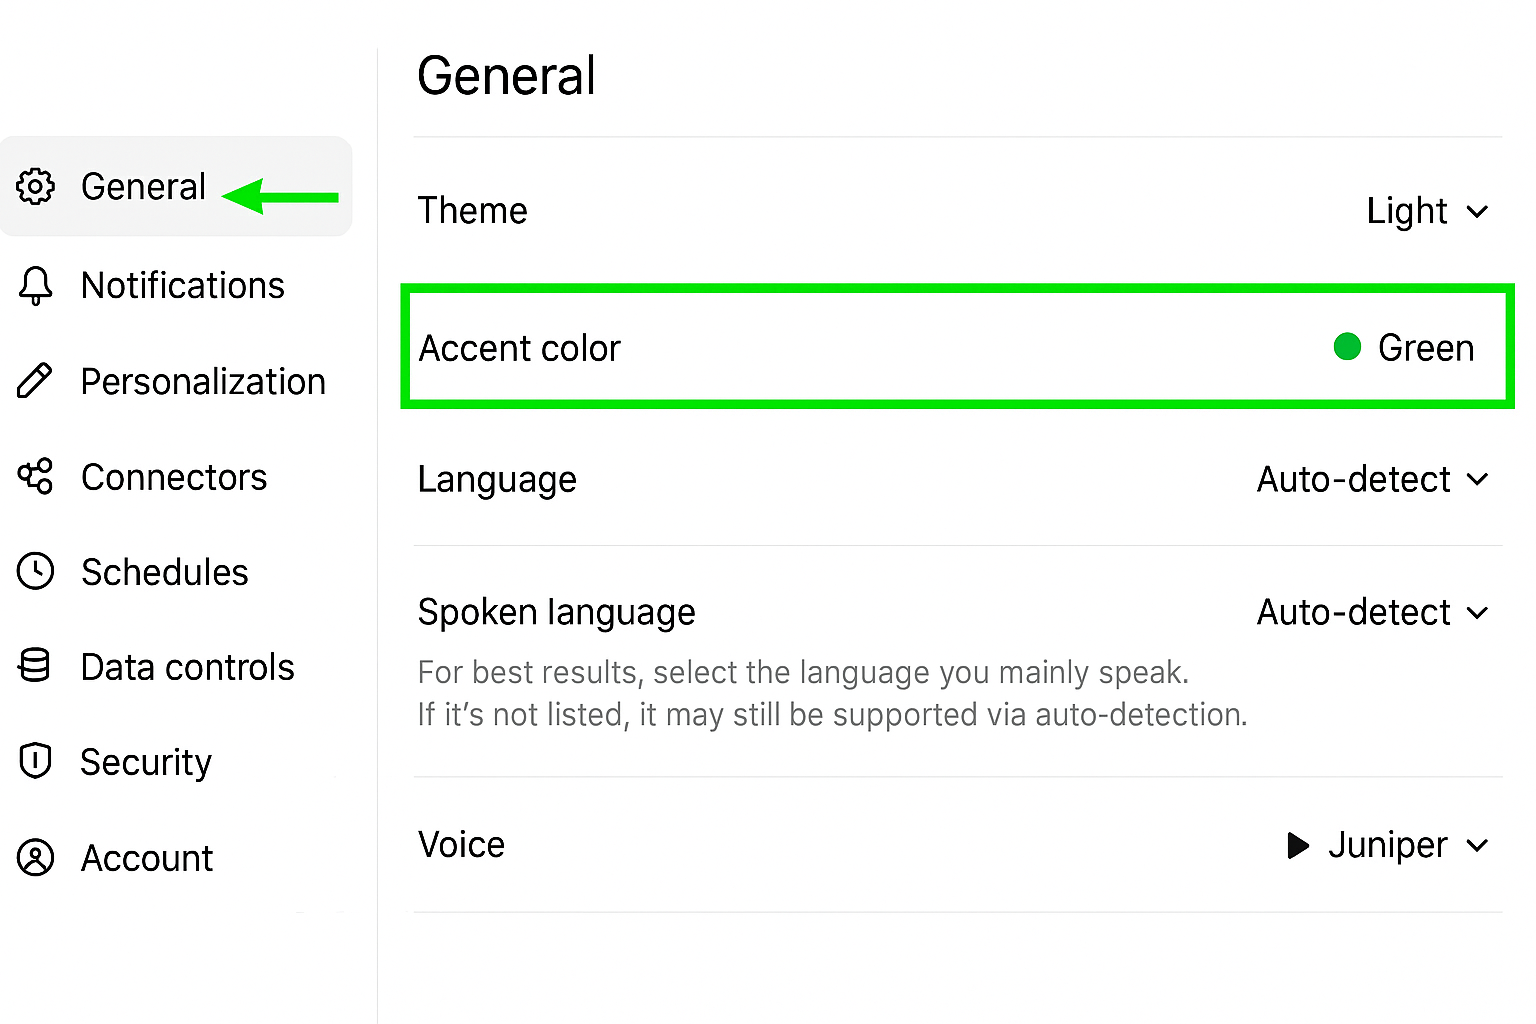Click the green Accent color swatch
Screen dimensions: 1536x1024
1347,347
